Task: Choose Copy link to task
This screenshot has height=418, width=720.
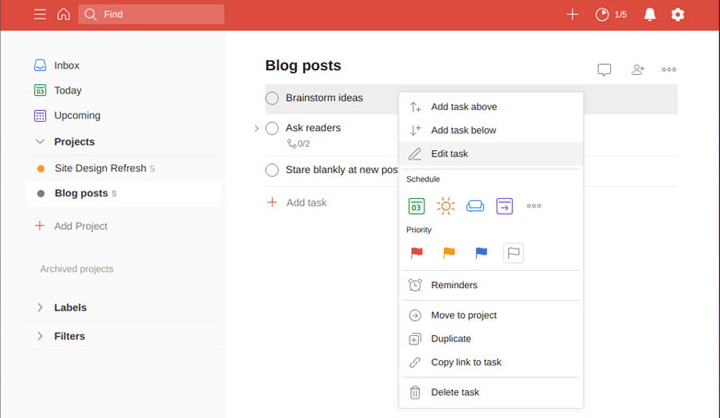Action: pyautogui.click(x=491, y=362)
